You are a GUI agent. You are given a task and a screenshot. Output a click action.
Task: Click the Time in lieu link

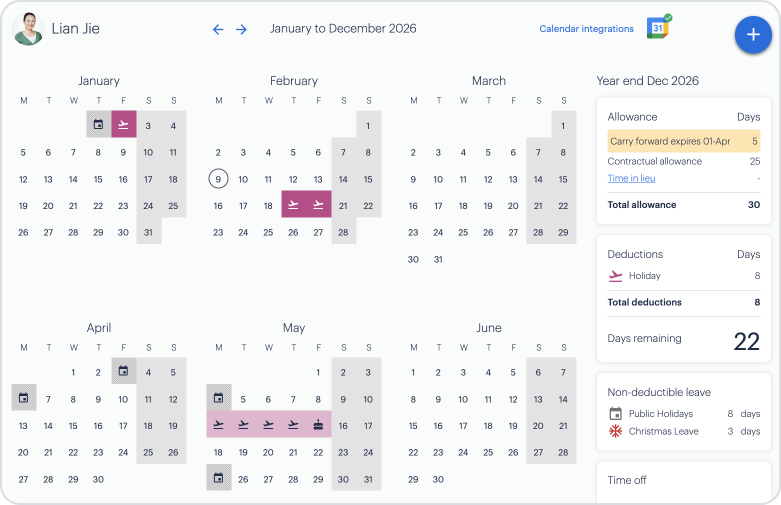pyautogui.click(x=631, y=179)
